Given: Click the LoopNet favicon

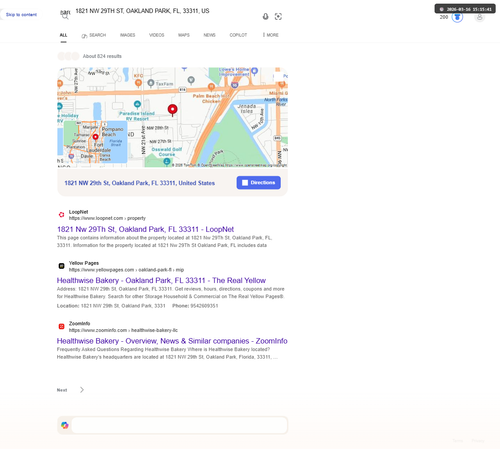Looking at the screenshot, I should (x=61, y=215).
